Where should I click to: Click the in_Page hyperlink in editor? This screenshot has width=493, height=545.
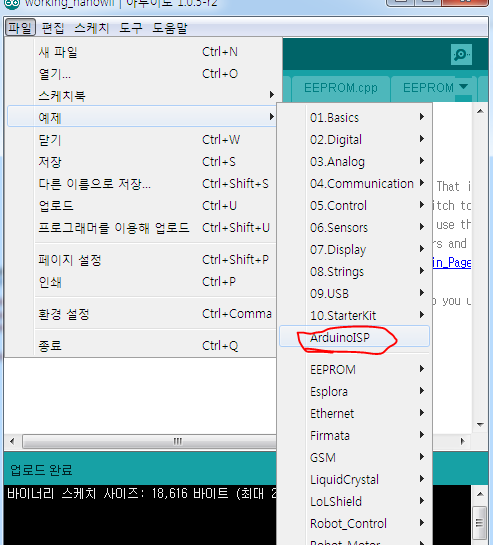tap(452, 262)
